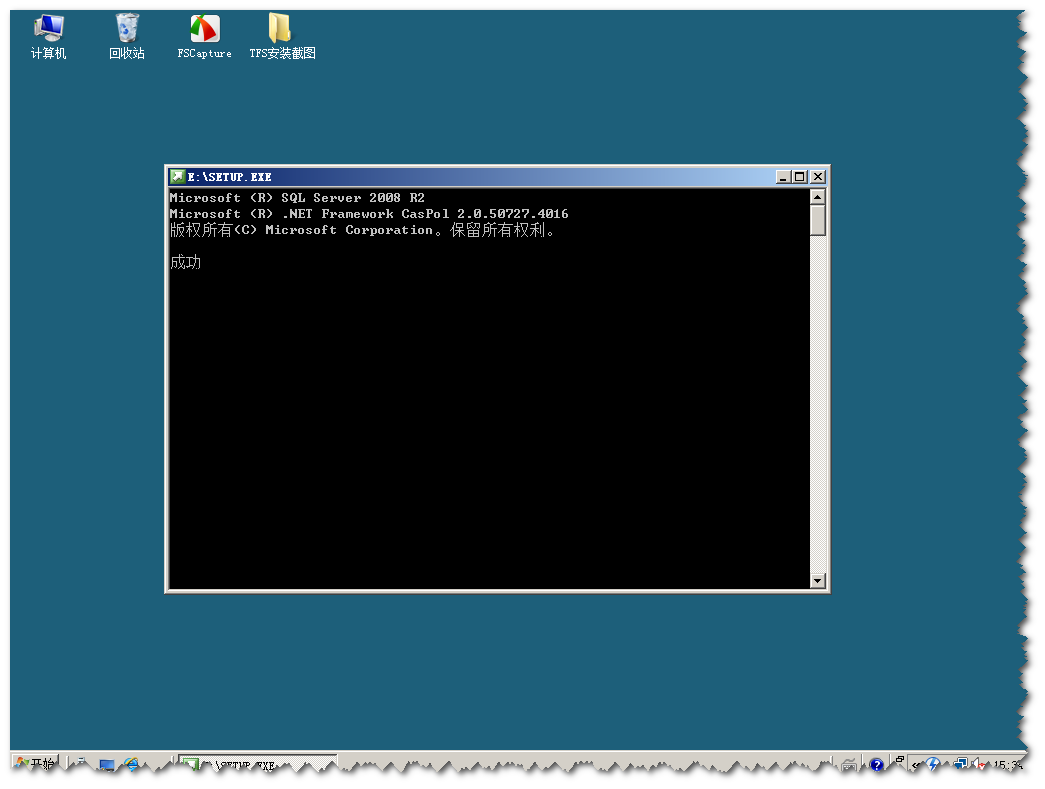Expand hidden tray icons with the chevron
The height and width of the screenshot is (789, 1045).
[x=916, y=765]
